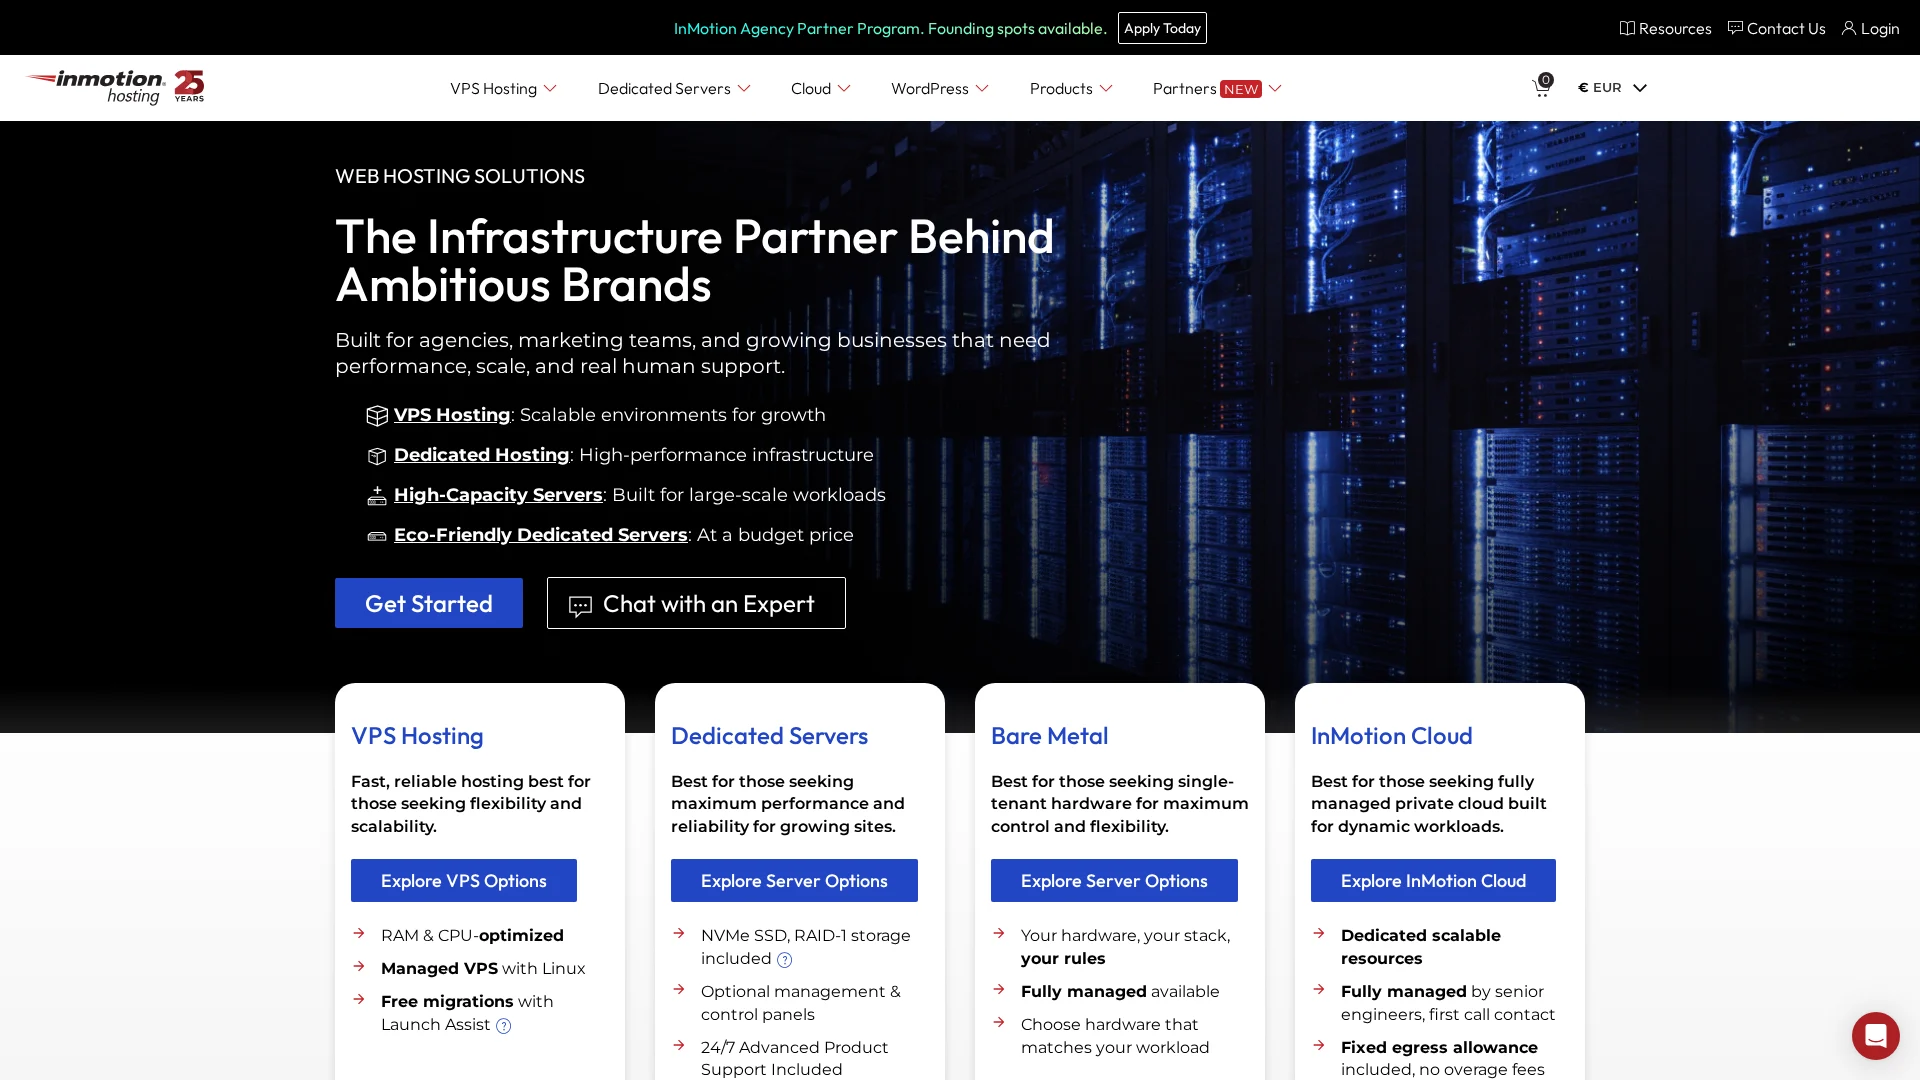
Task: Follow the VPS Hosting hero link
Action: point(452,414)
